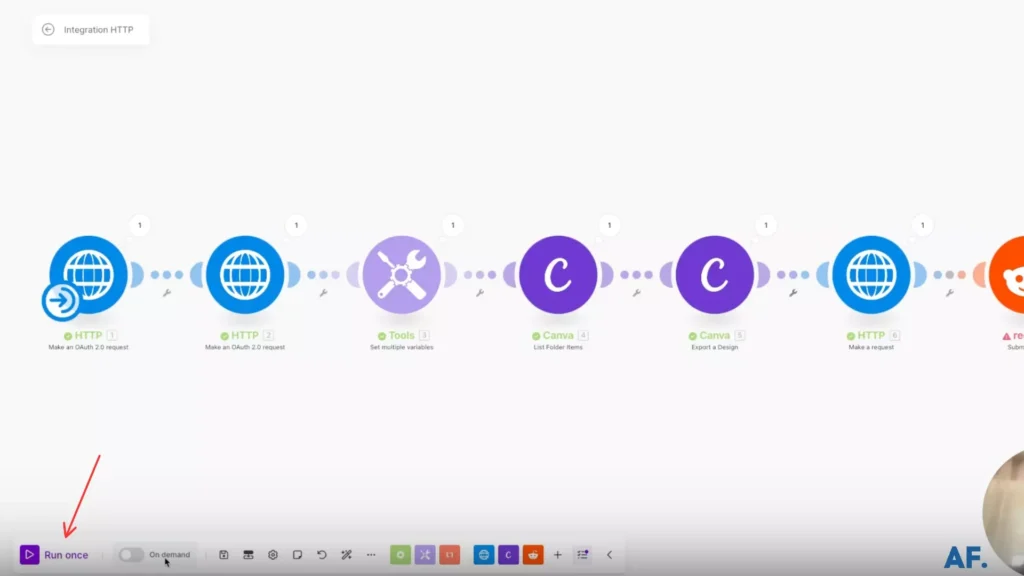The width and height of the screenshot is (1024, 576).
Task: Click filter wrench between Canva 4 and Canva 5
Action: point(637,293)
